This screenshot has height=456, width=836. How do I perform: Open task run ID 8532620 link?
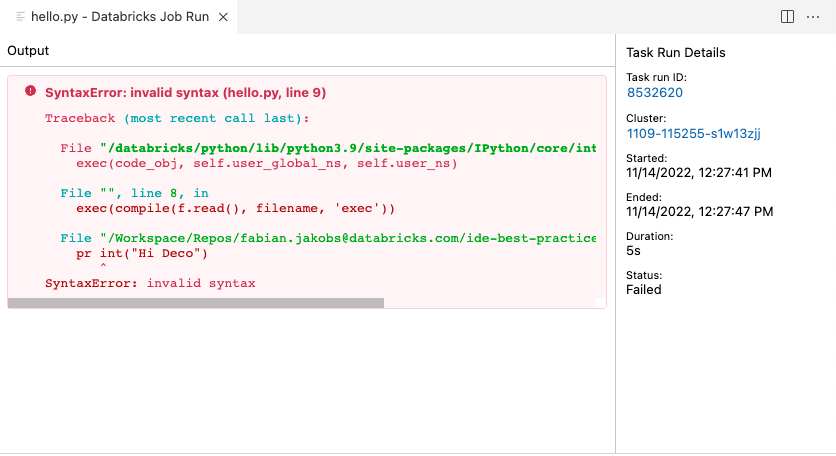point(654,93)
